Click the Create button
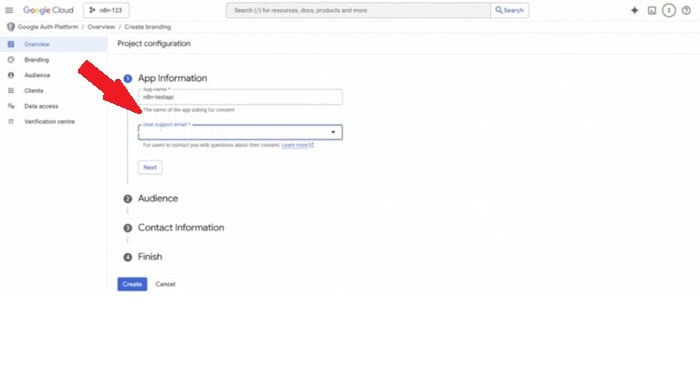This screenshot has height=367, width=700. (x=132, y=284)
